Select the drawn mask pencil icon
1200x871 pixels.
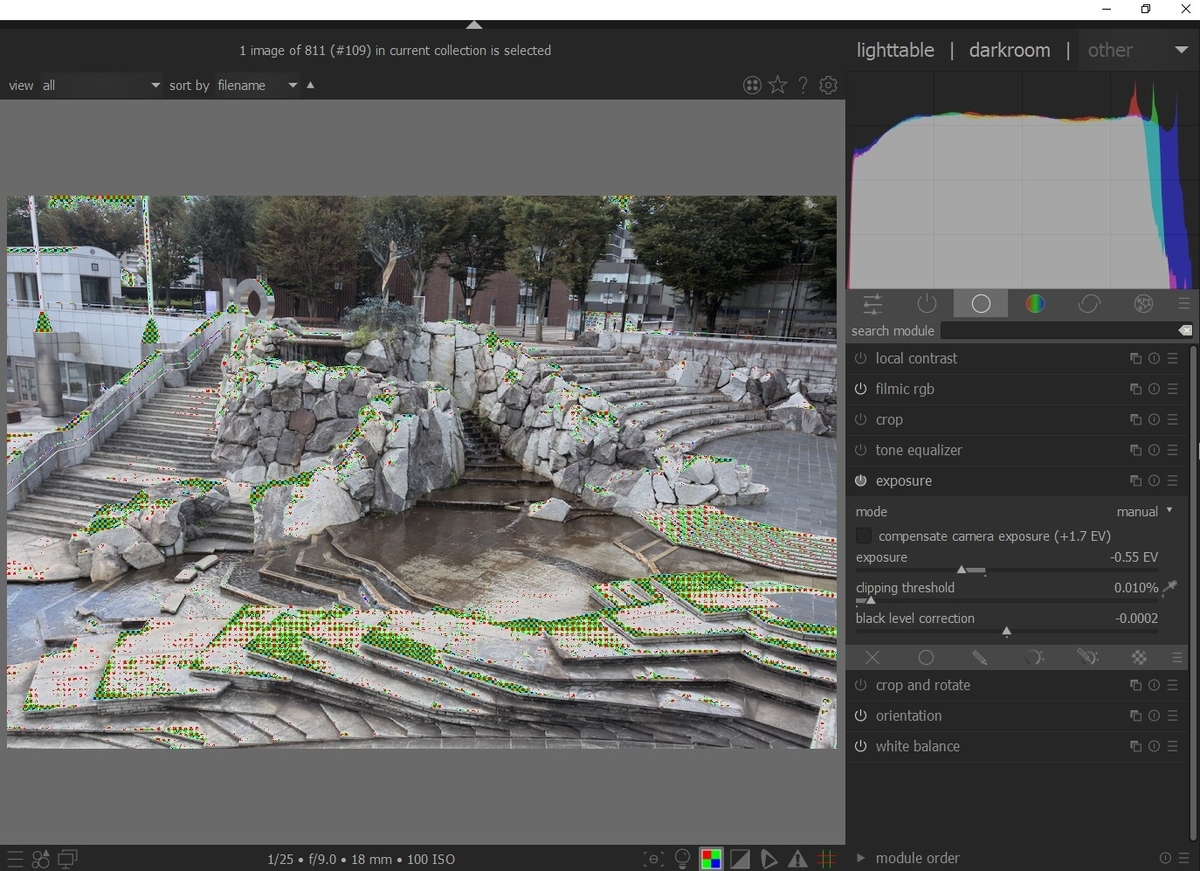980,657
